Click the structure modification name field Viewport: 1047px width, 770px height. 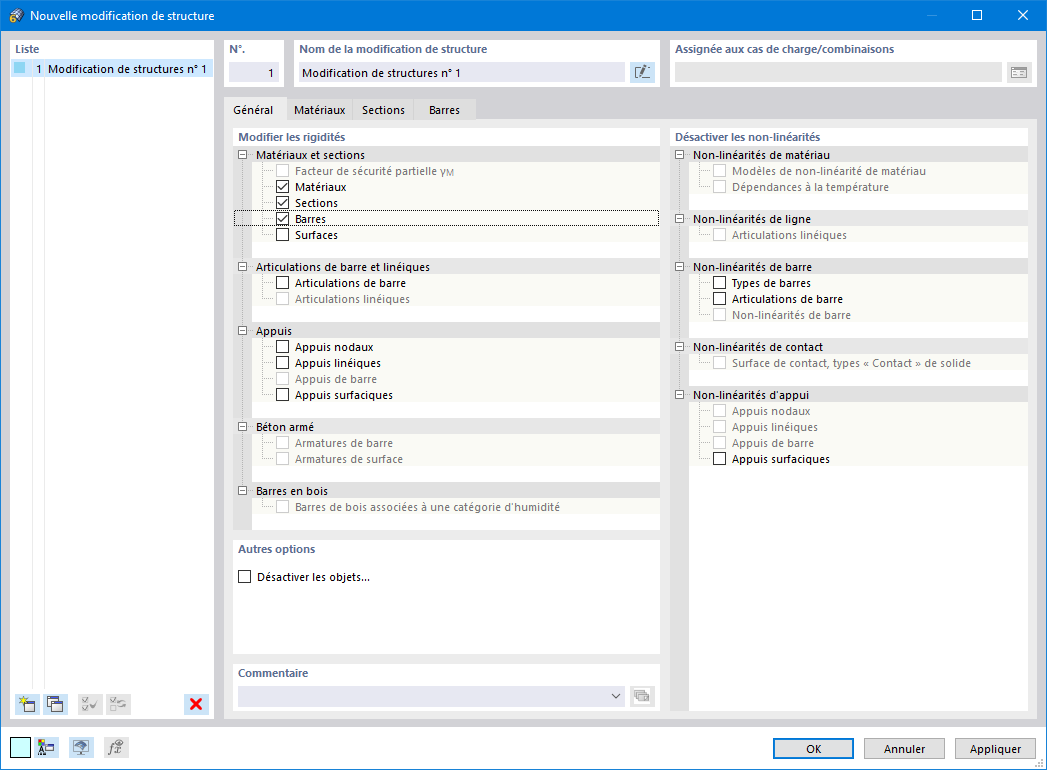tap(461, 73)
